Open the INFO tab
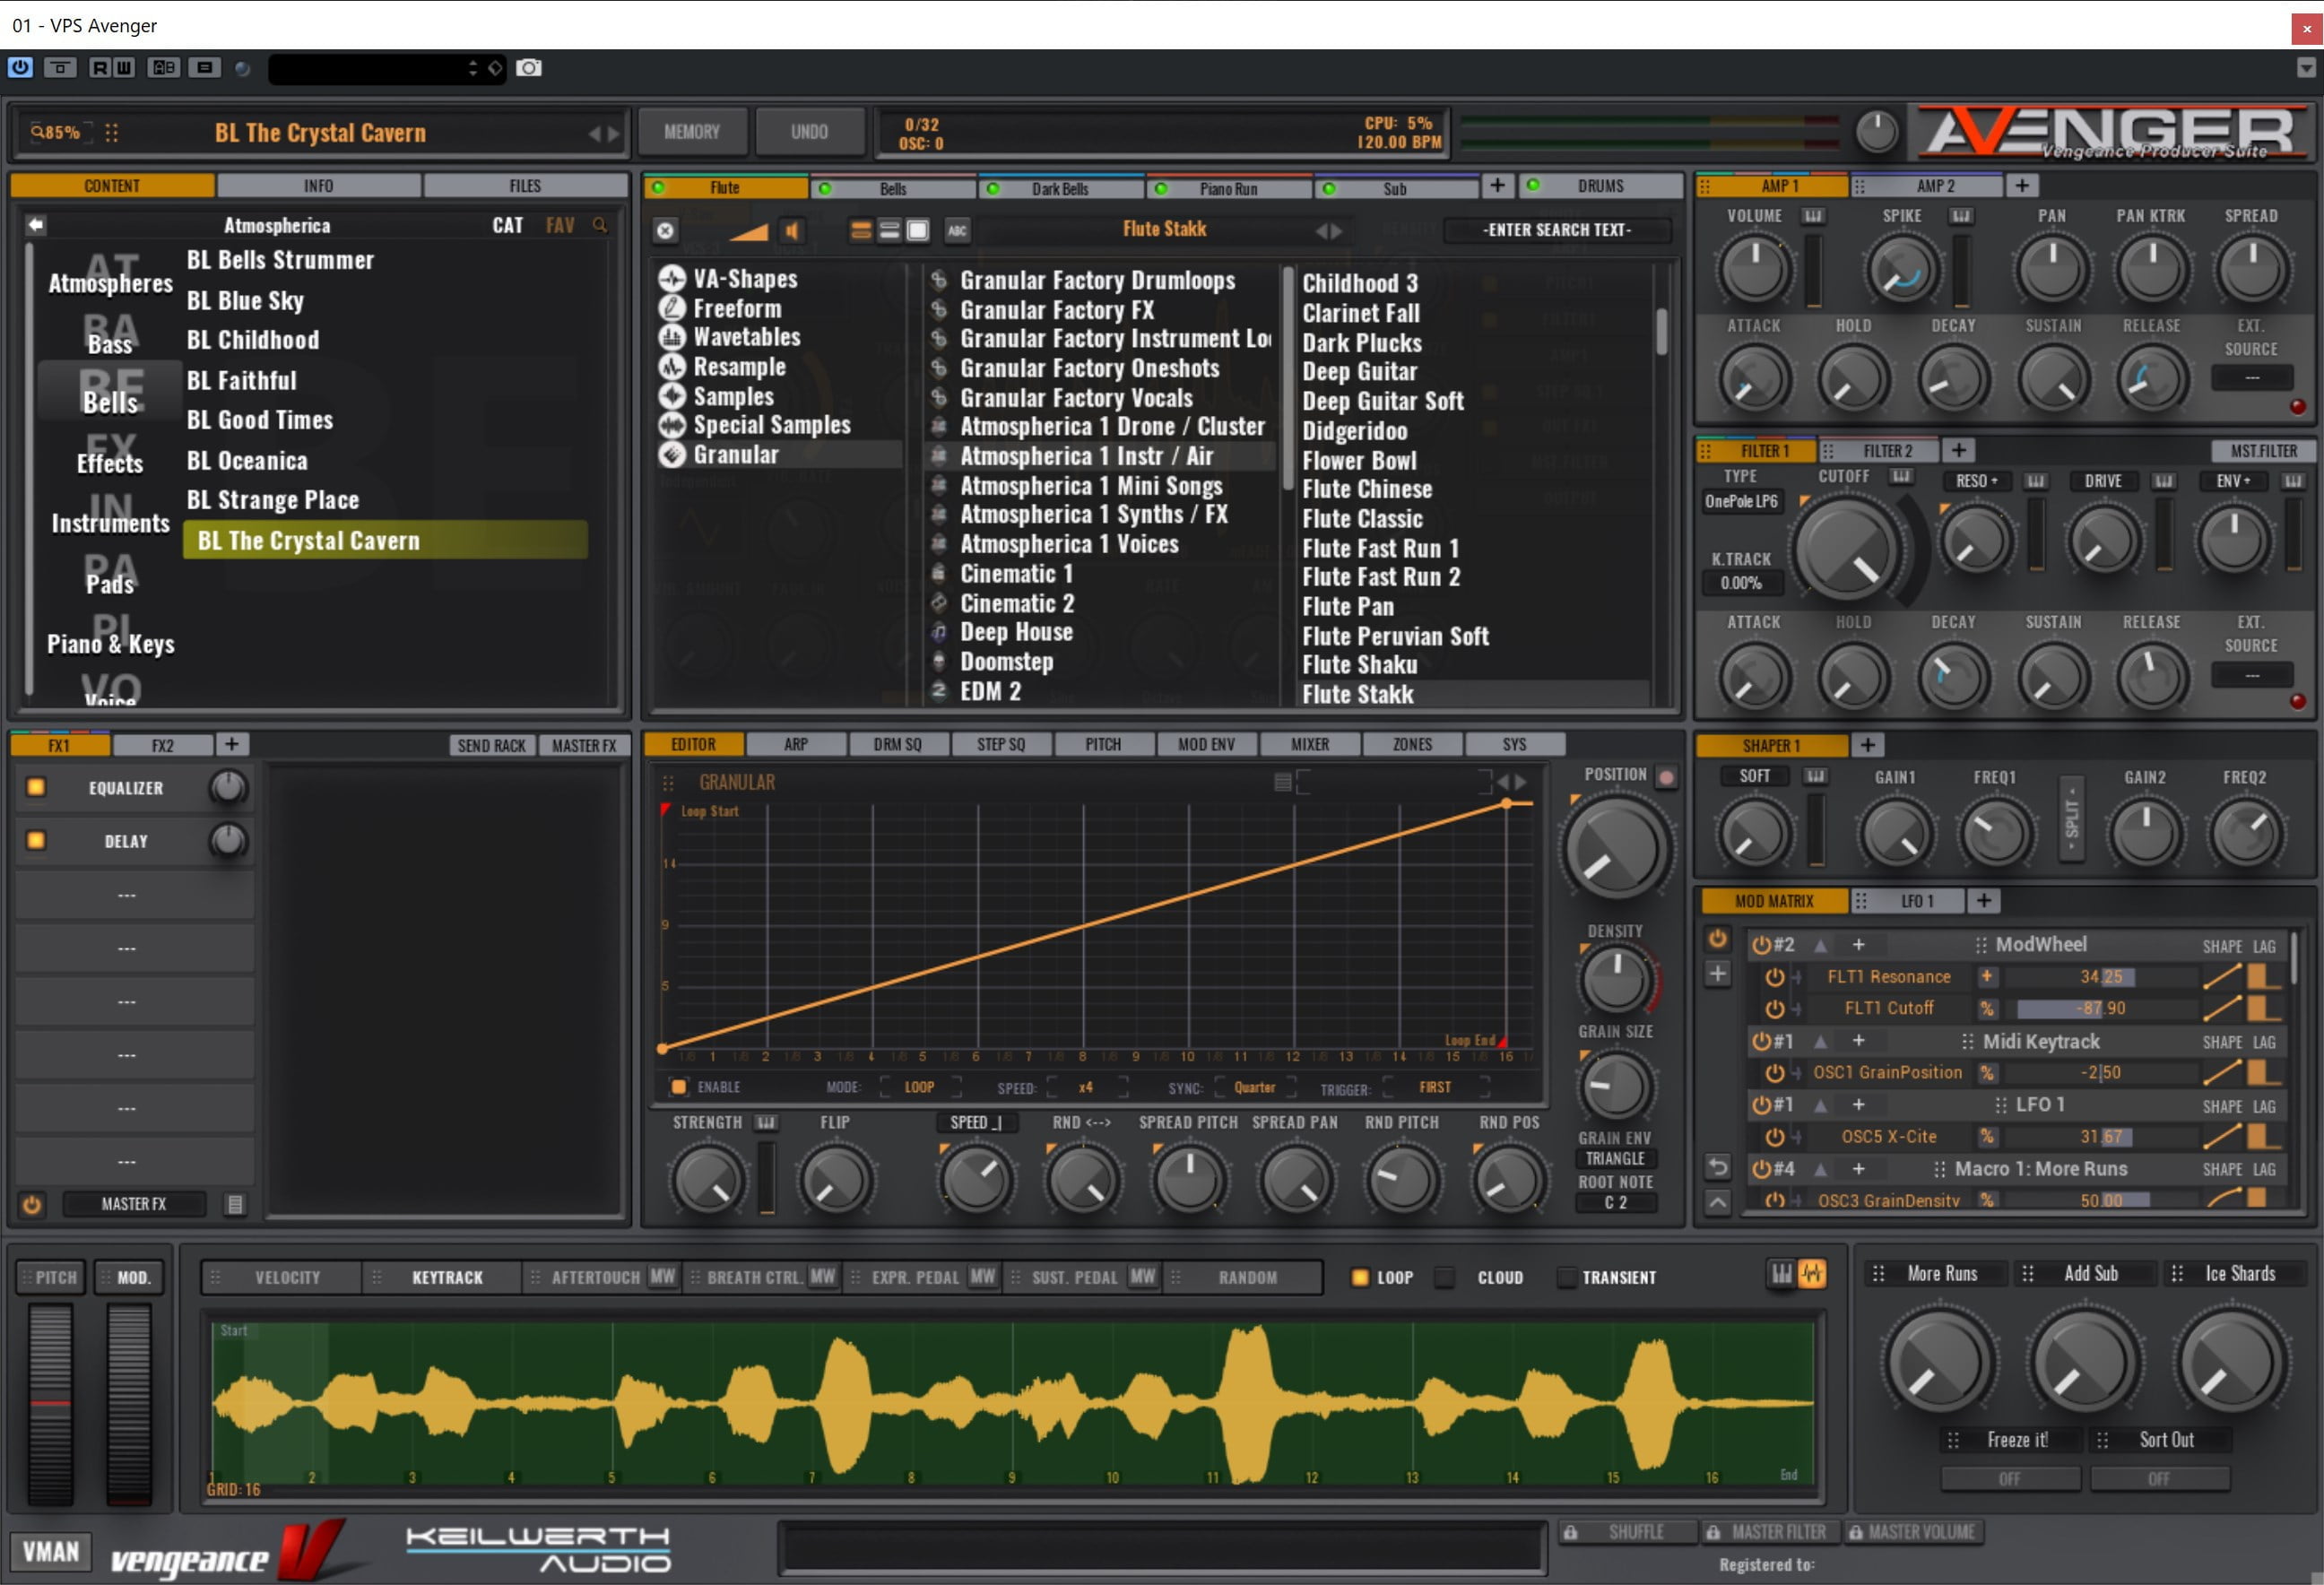Viewport: 2324px width, 1585px height. pyautogui.click(x=318, y=186)
